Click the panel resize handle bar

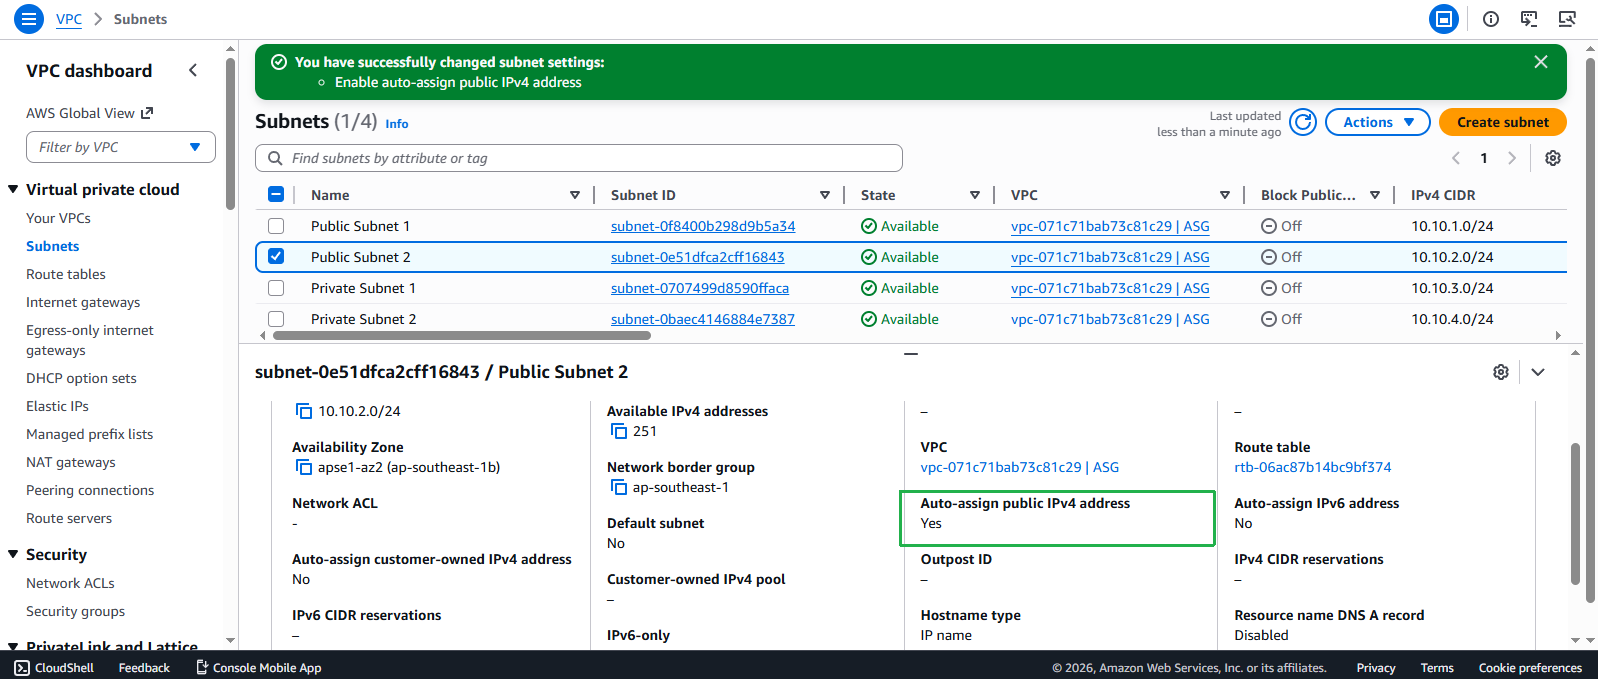911,353
